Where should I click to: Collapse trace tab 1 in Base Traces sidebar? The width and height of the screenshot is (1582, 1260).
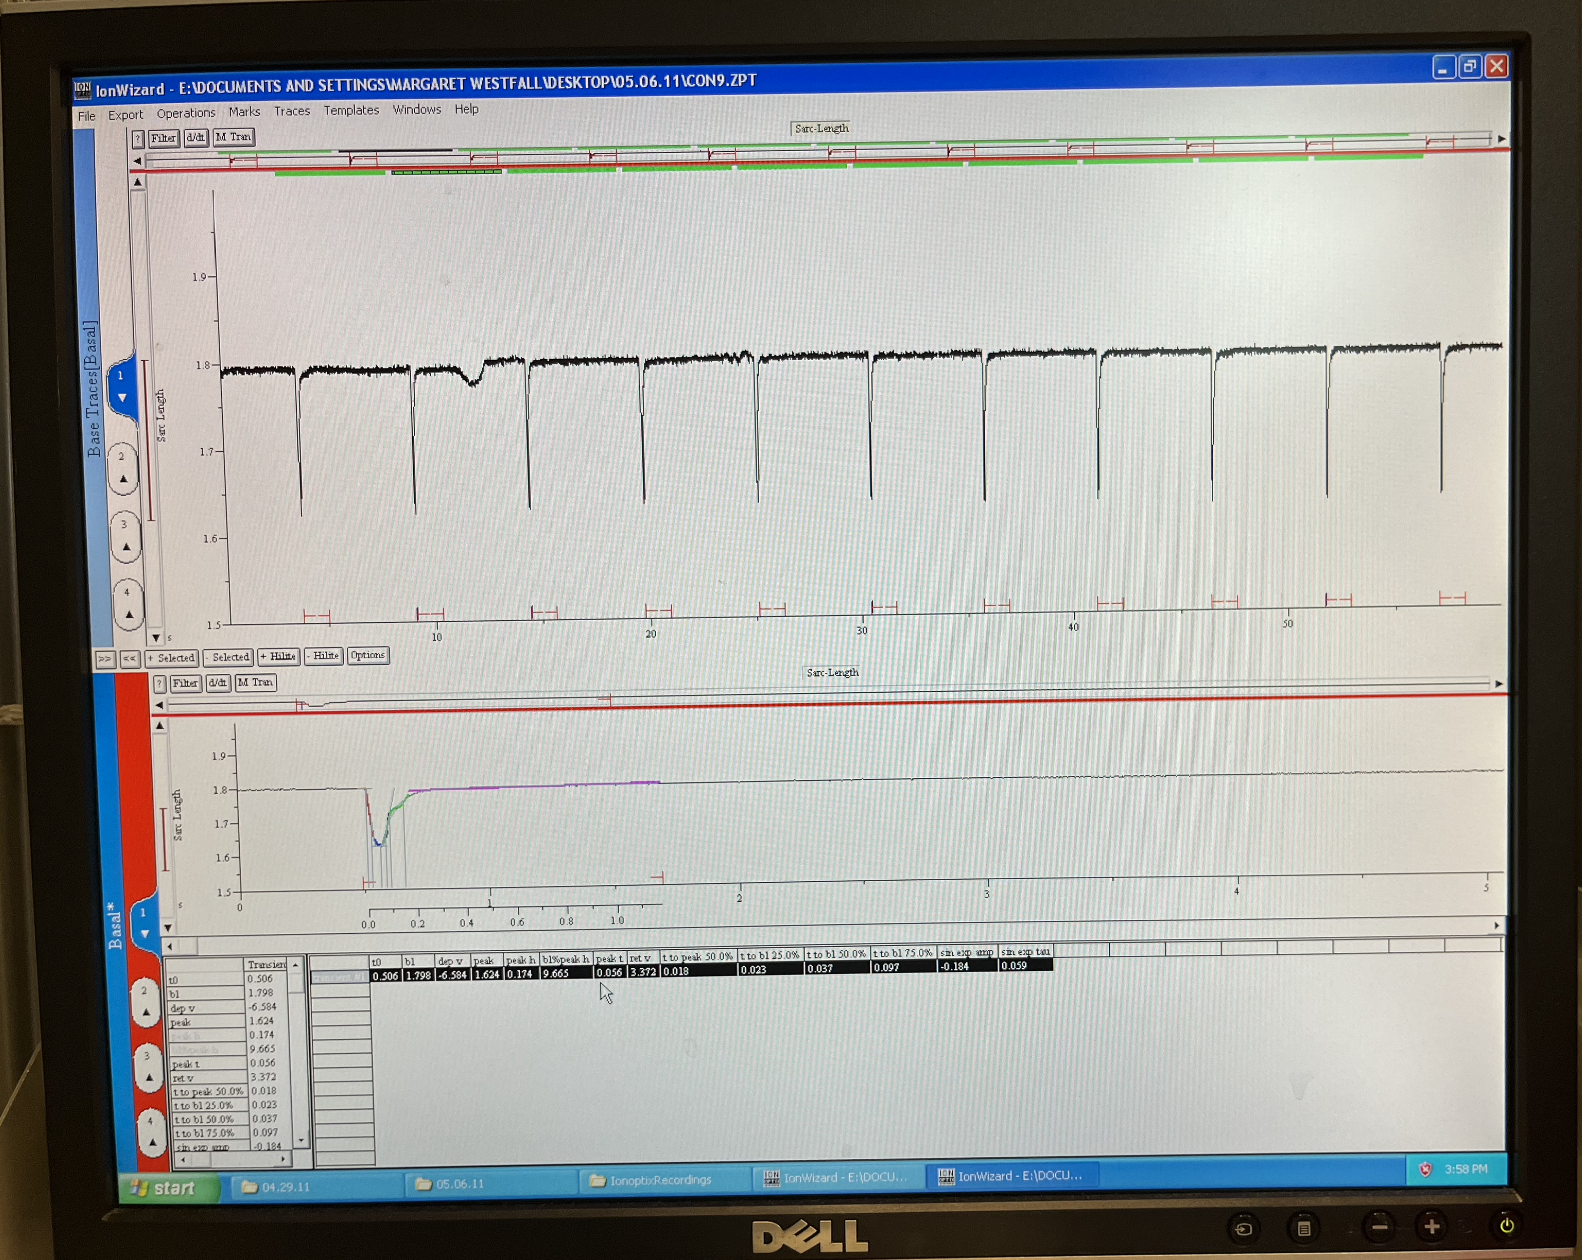122,386
